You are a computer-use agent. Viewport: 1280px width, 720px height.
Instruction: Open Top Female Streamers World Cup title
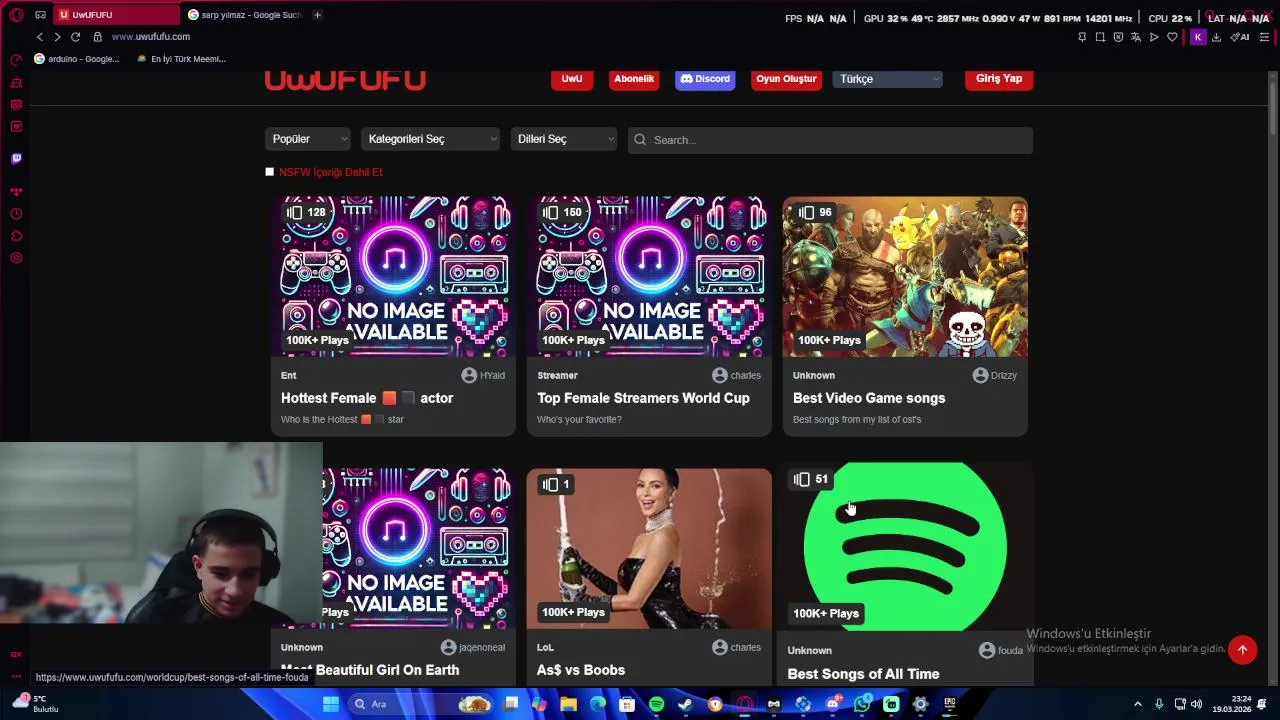coord(643,398)
